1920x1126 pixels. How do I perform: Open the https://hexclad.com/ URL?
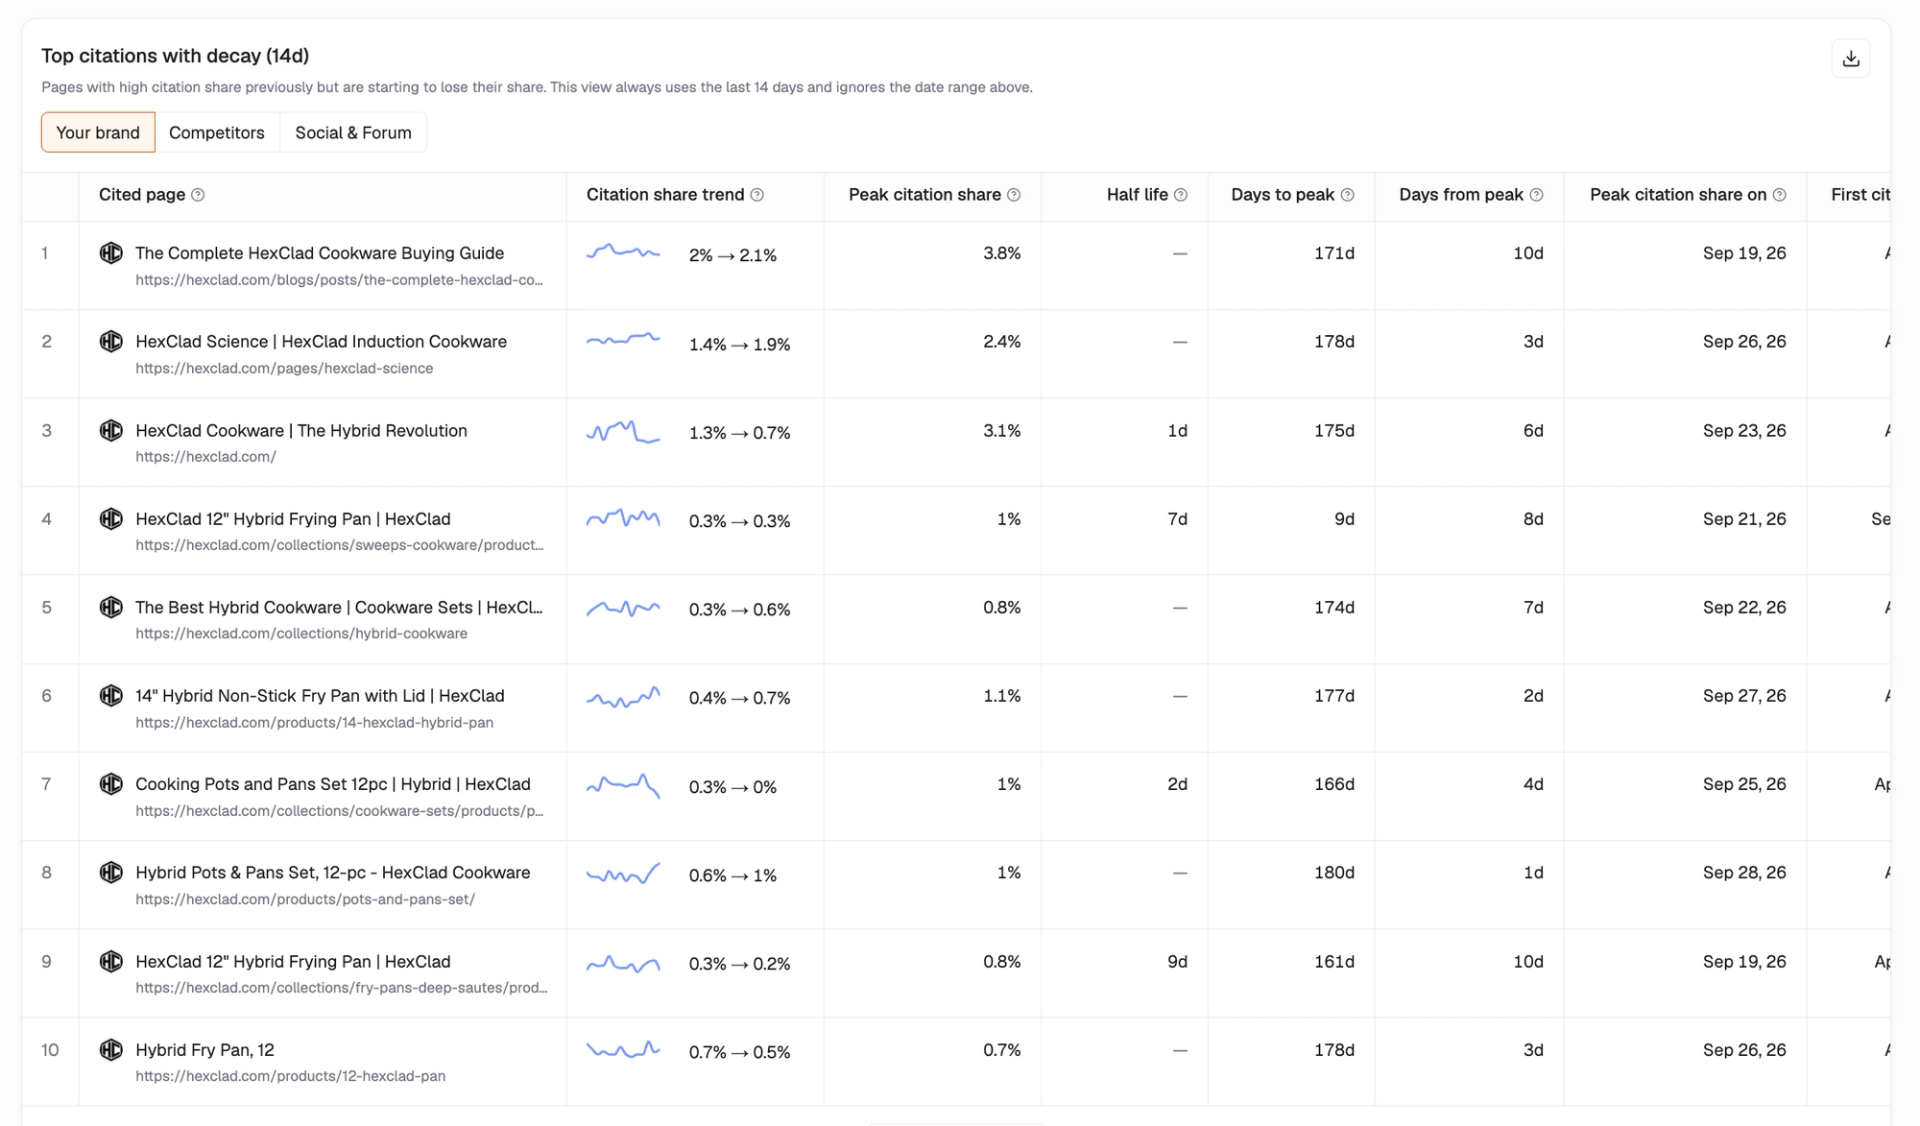205,457
